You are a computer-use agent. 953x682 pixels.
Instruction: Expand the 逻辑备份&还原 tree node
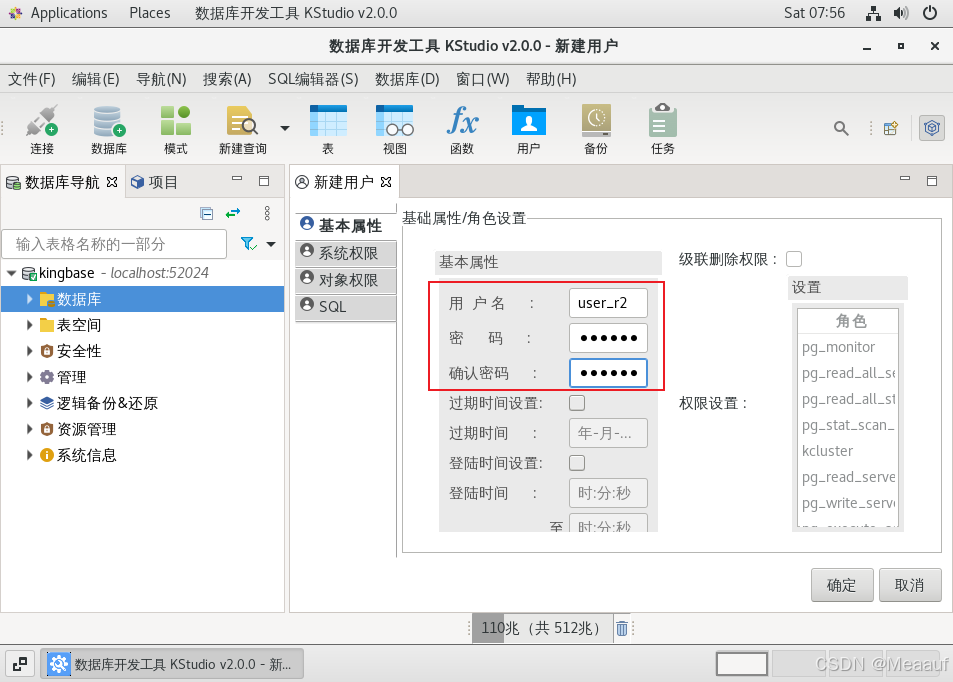[29, 402]
